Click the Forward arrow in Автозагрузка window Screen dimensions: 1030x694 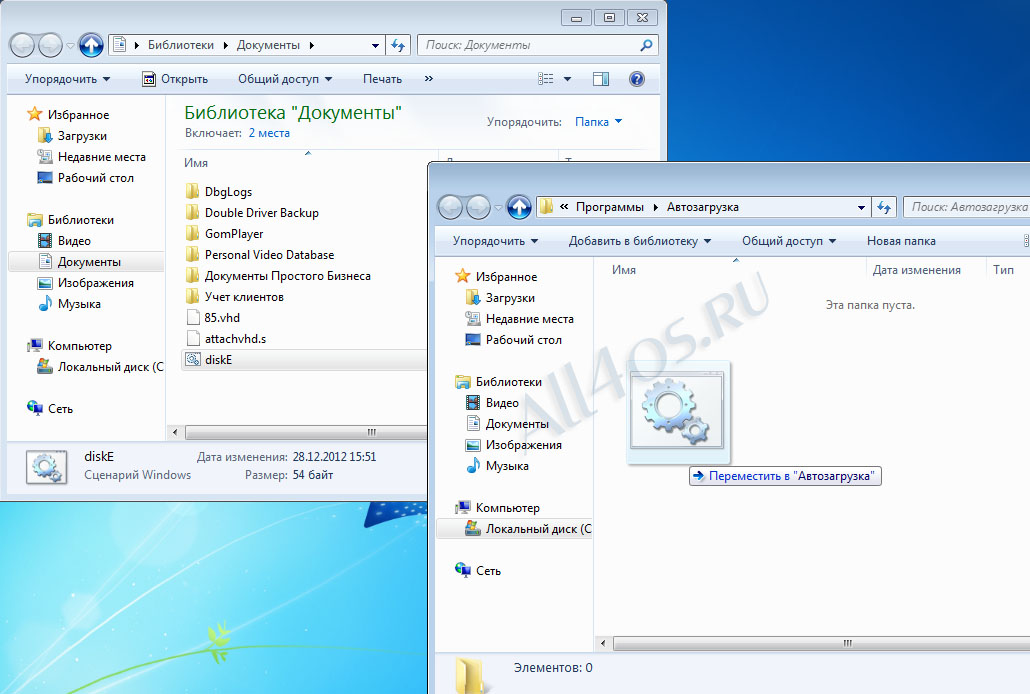click(x=478, y=208)
